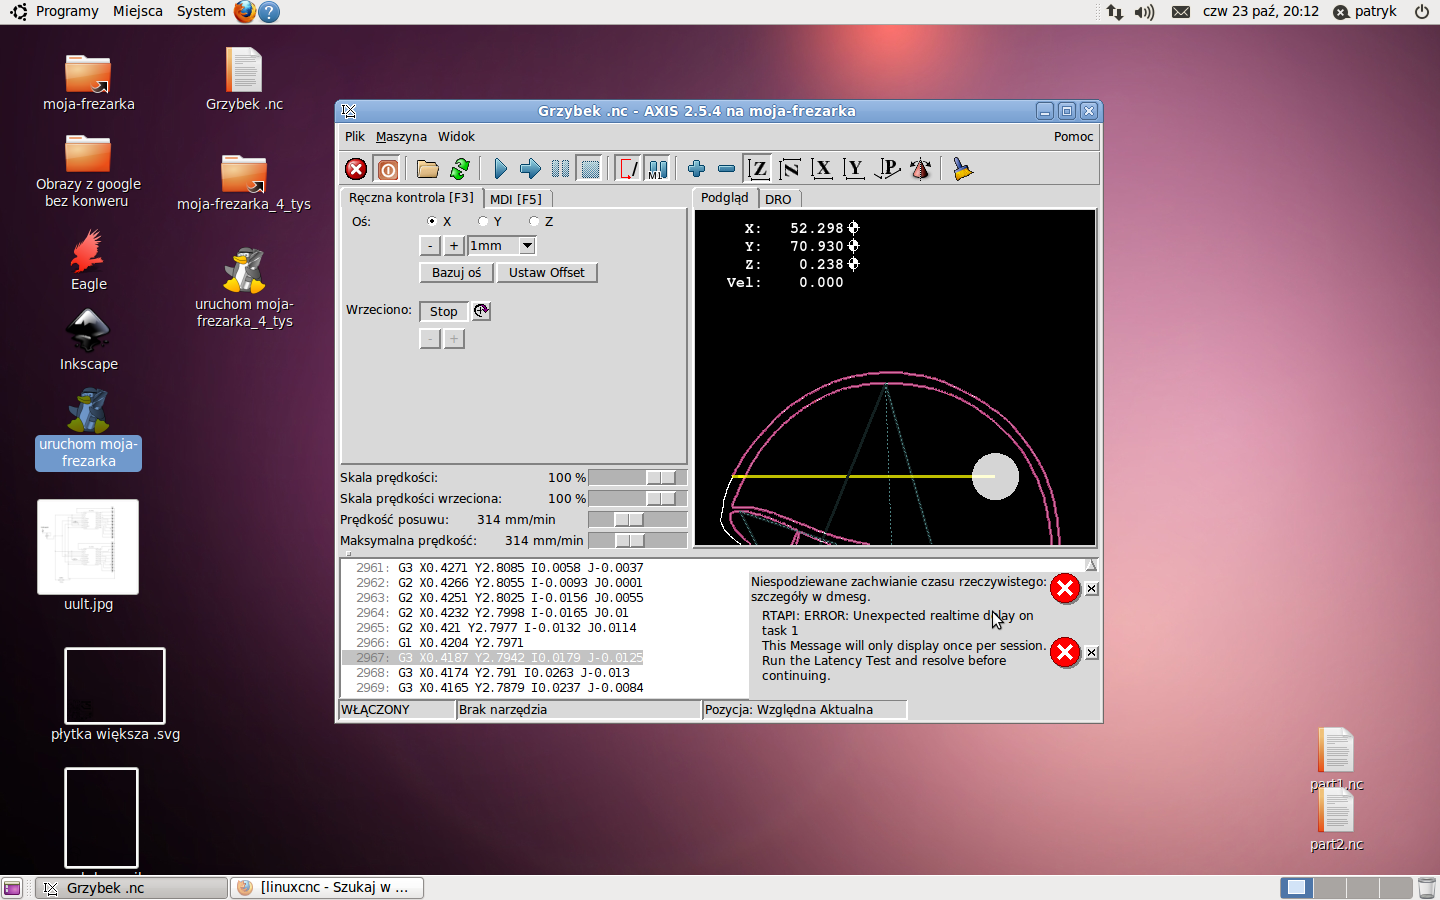The image size is (1440, 900).
Task: Click the Bazuj oś button
Action: point(456,272)
